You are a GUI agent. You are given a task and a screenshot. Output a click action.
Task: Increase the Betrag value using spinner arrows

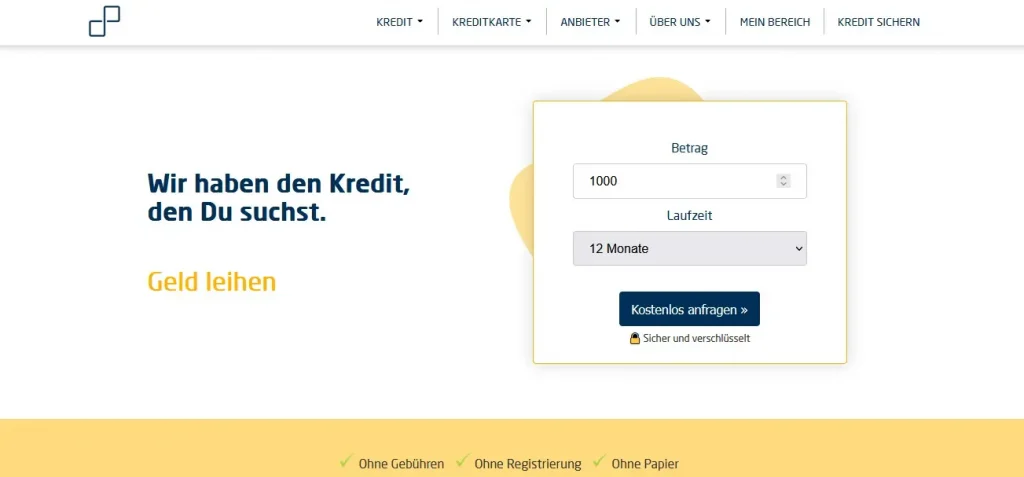(784, 178)
